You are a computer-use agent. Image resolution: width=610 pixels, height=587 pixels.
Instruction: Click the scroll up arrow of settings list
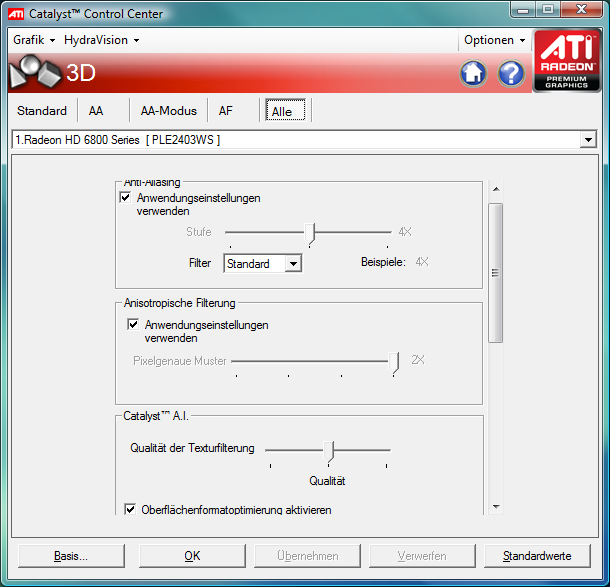pyautogui.click(x=496, y=189)
